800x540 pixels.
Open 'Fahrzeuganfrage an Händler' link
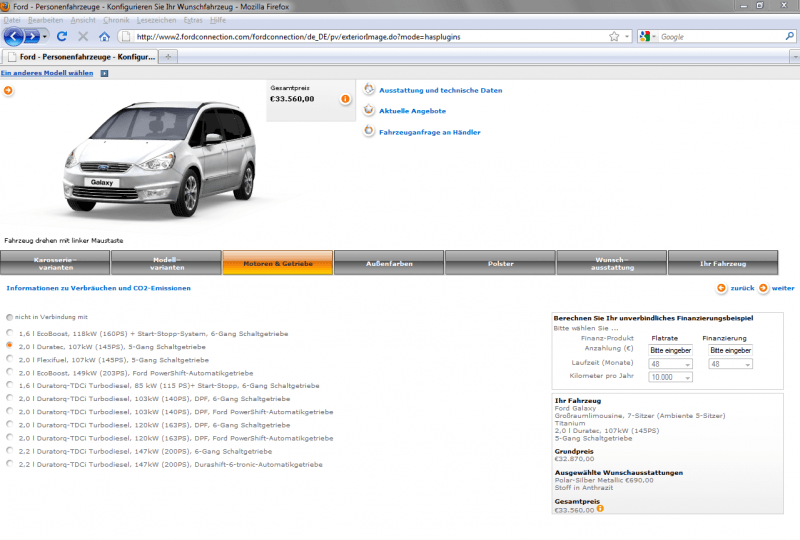click(430, 132)
